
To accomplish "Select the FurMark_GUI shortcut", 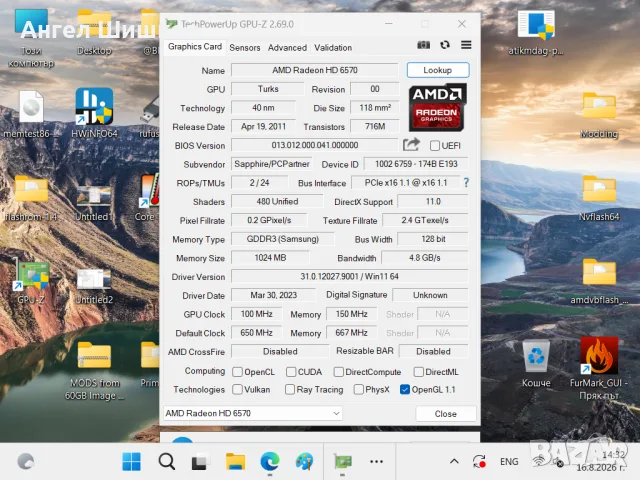I will click(x=599, y=368).
